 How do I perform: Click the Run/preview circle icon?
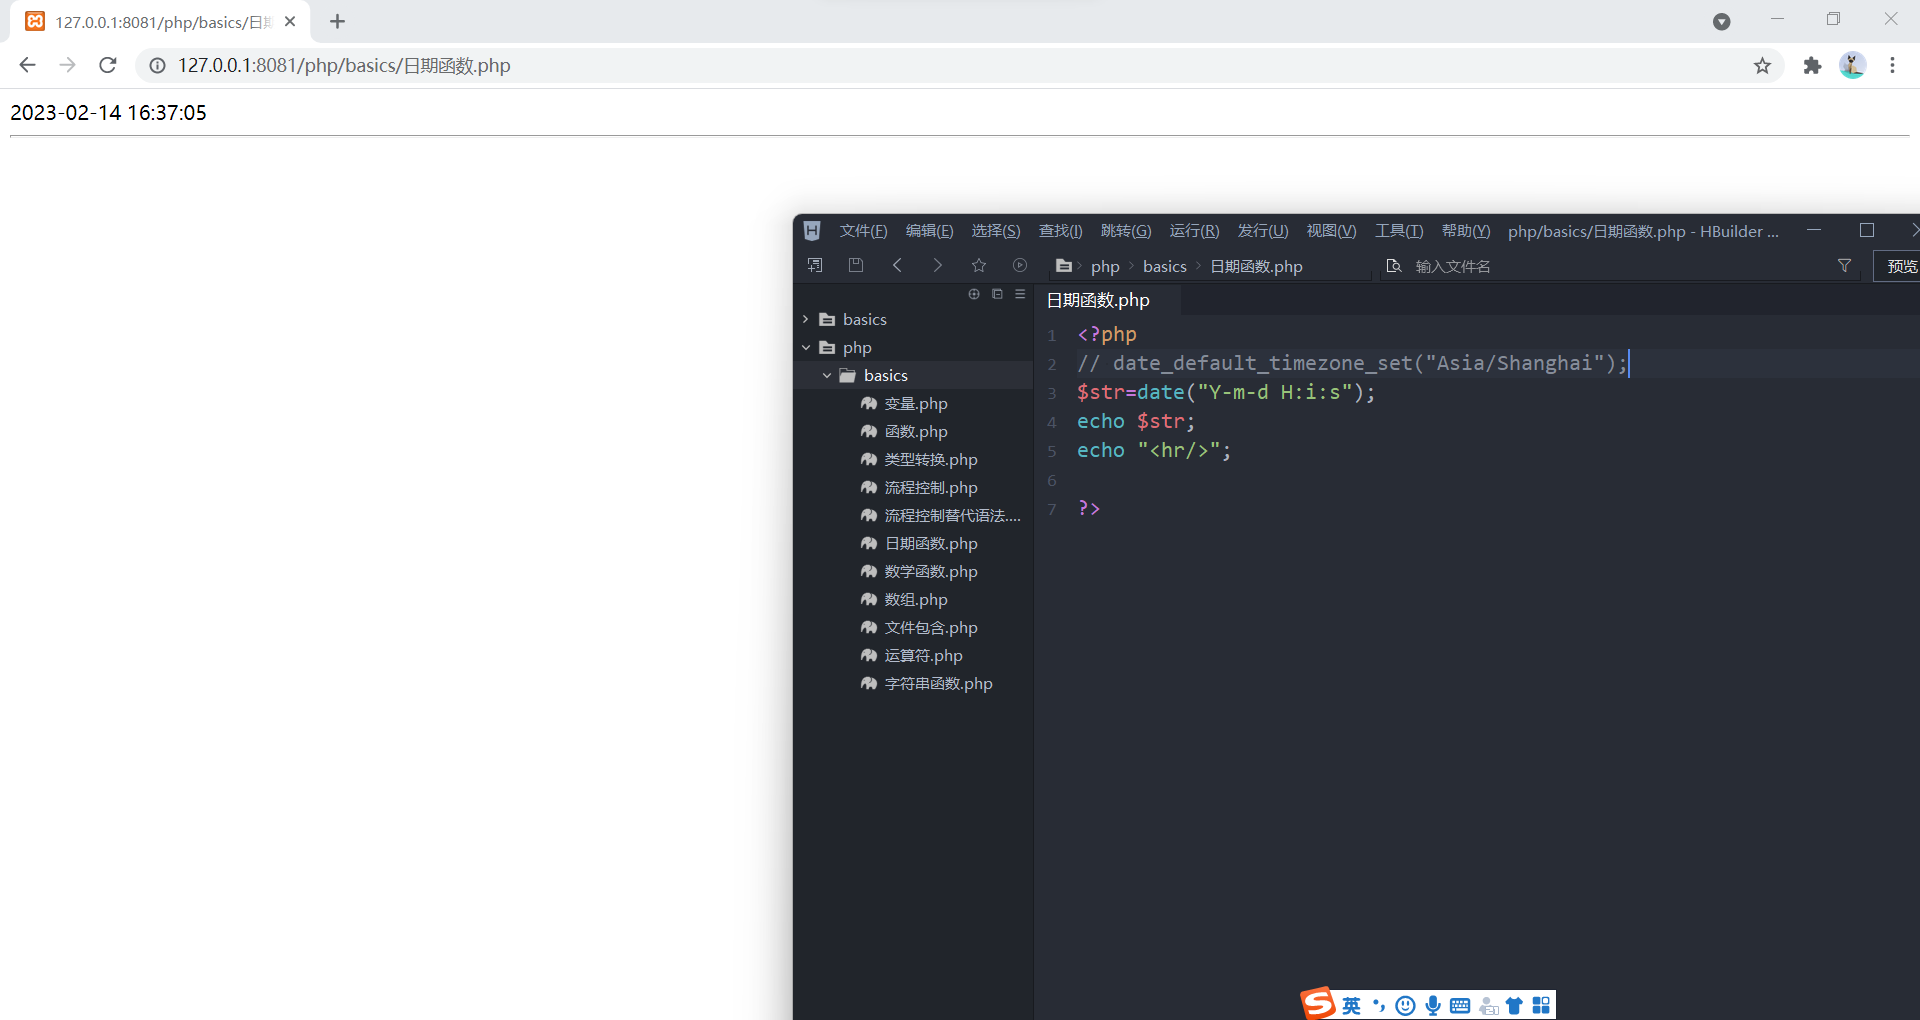point(1020,265)
